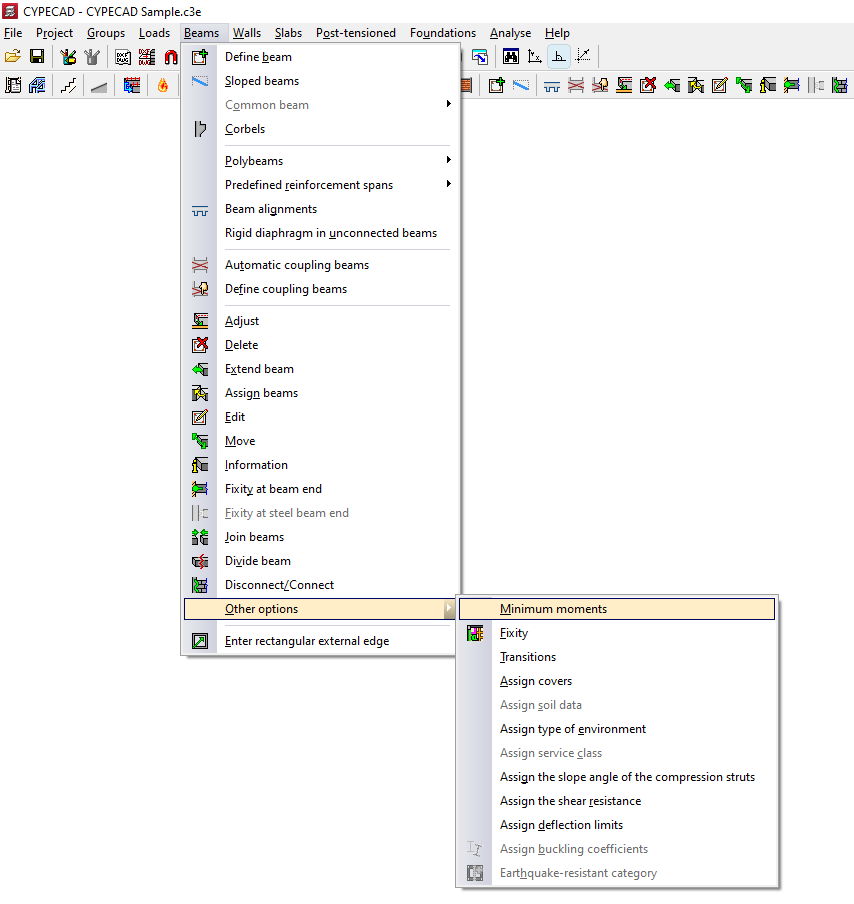Click the Define beam icon in the toolbar

[x=496, y=86]
